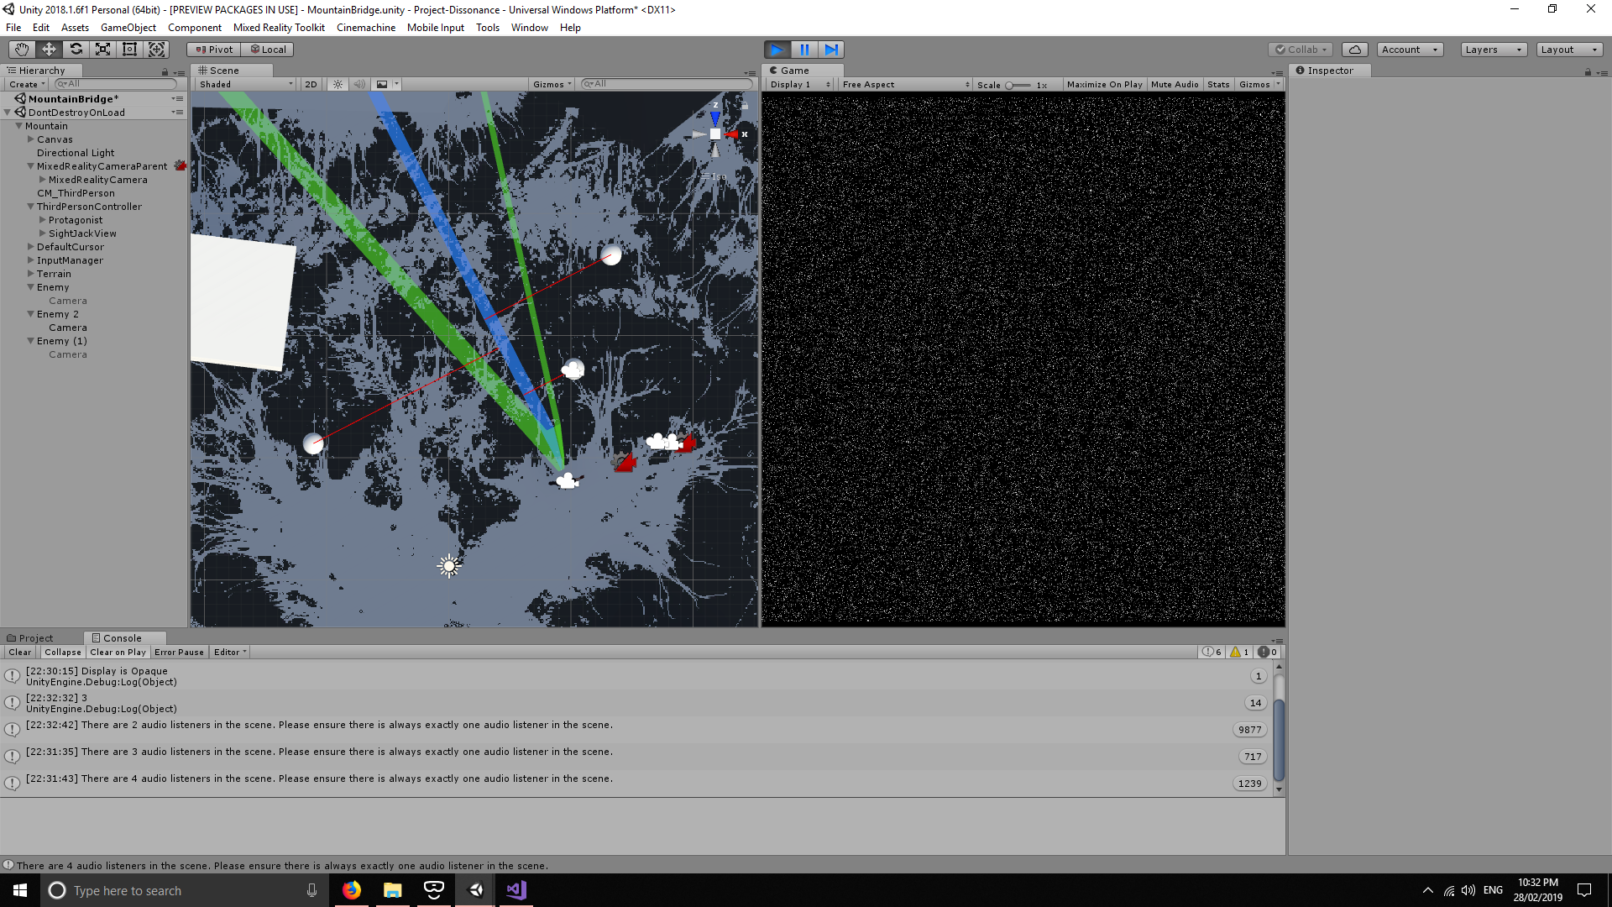Collapse the ThirdPersonController tree item
The image size is (1612, 907).
[x=31, y=207]
